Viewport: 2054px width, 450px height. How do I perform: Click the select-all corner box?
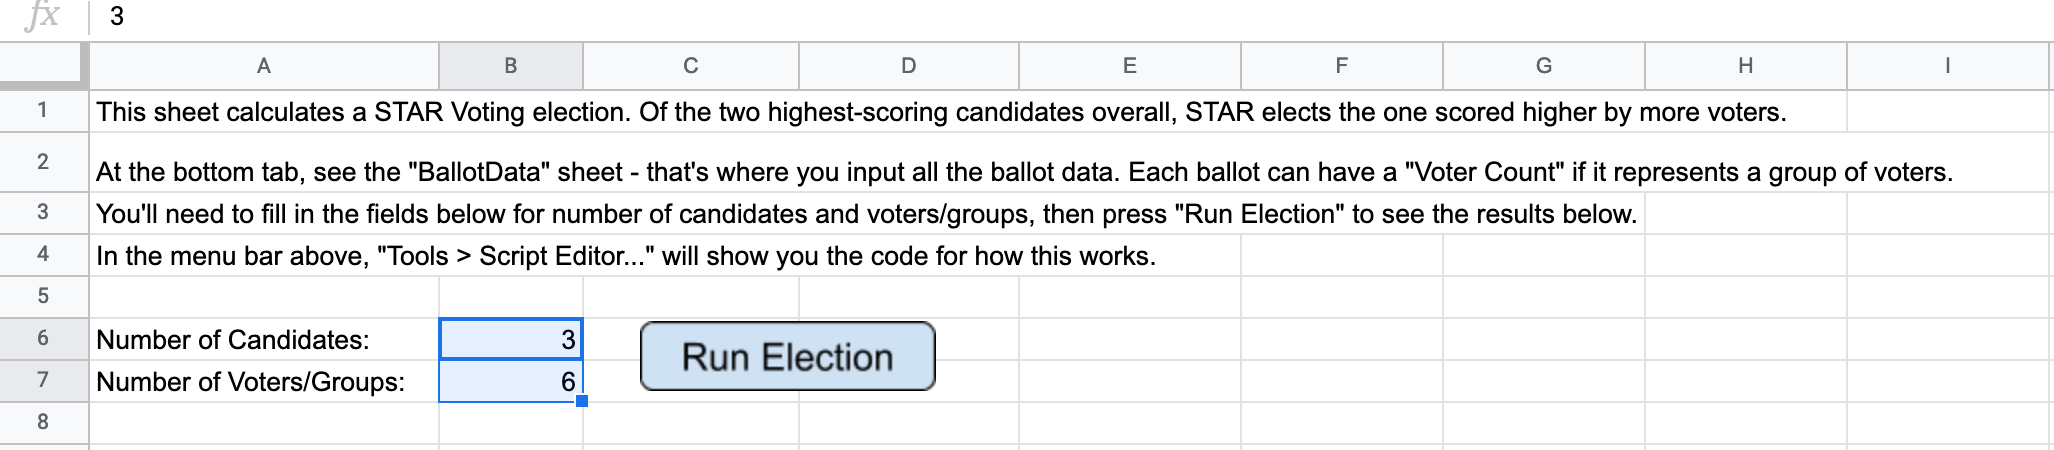click(x=43, y=65)
